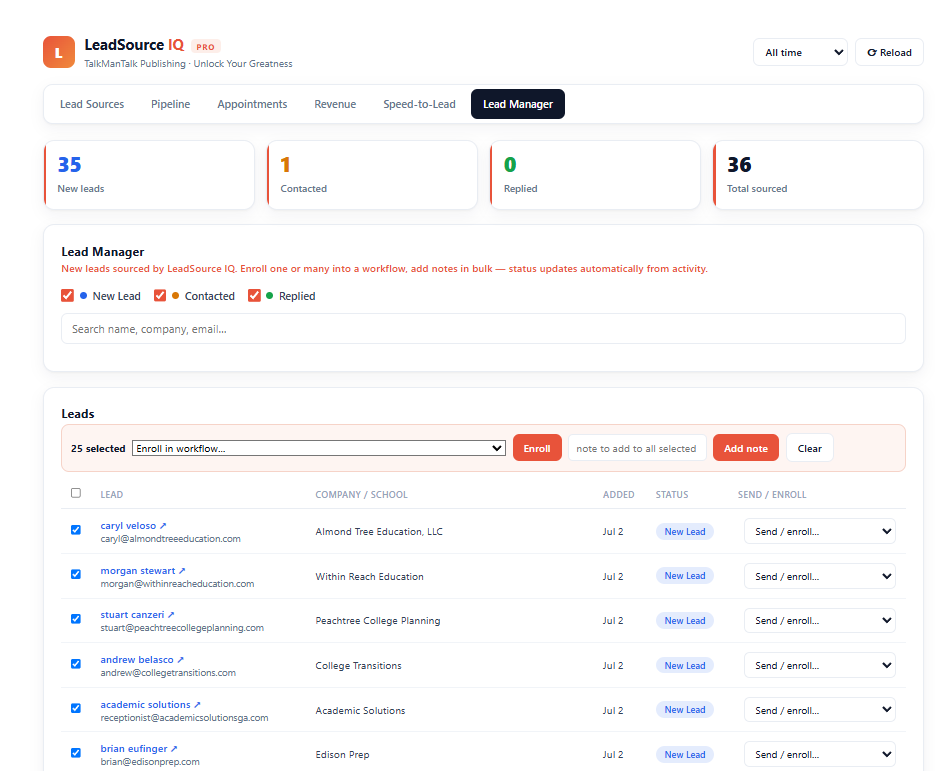Uncheck the brian eufinger row checkbox
This screenshot has height=771, width=935.
pyautogui.click(x=76, y=753)
